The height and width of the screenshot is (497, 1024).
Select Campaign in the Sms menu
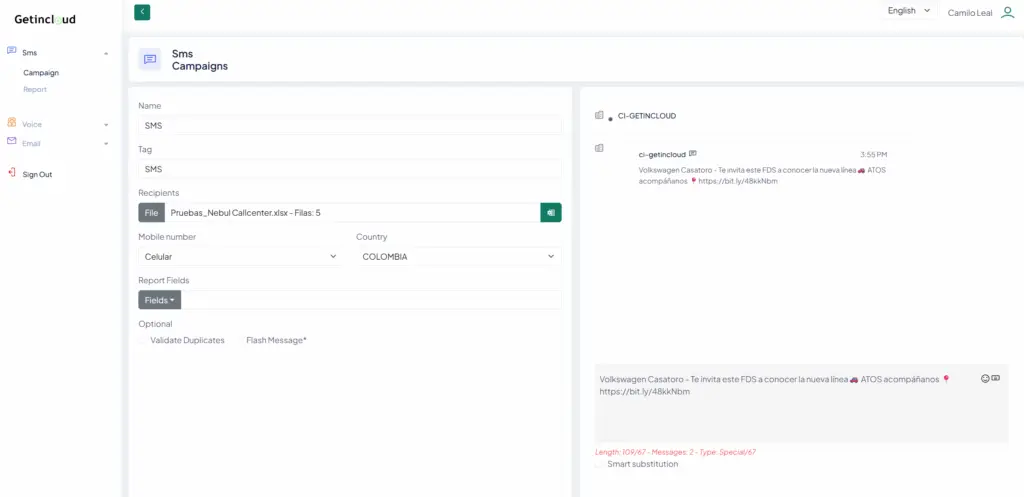click(41, 72)
